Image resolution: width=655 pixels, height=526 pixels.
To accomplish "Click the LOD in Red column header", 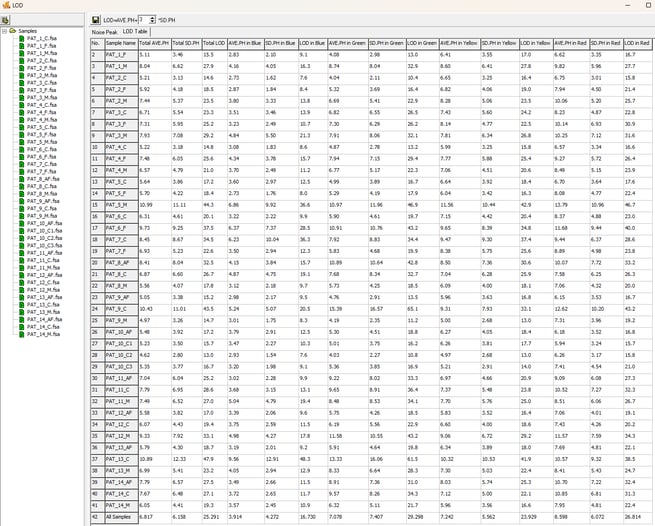I will click(x=637, y=43).
